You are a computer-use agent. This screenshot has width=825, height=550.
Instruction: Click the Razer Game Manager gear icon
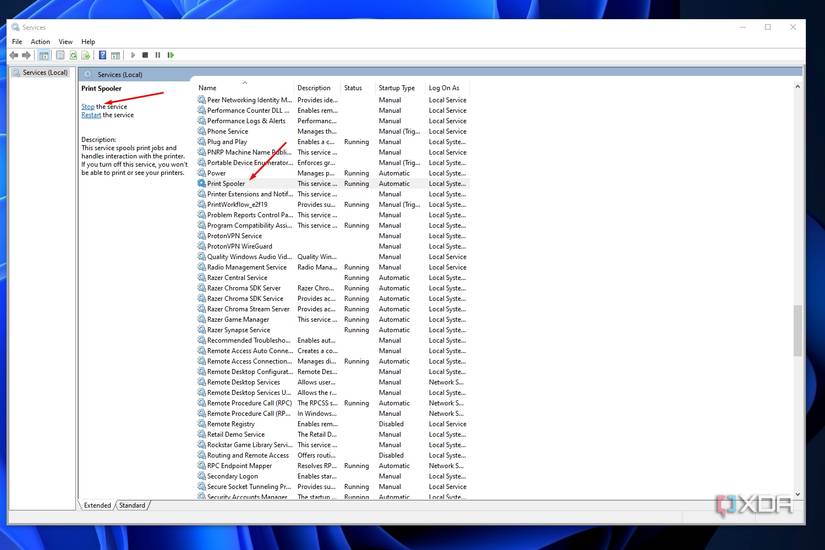[x=202, y=319]
